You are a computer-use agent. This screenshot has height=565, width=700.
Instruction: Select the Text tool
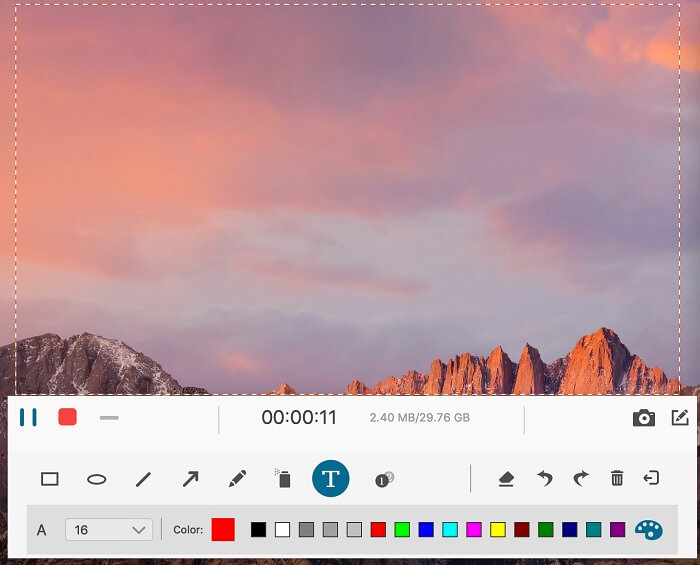[x=330, y=478]
